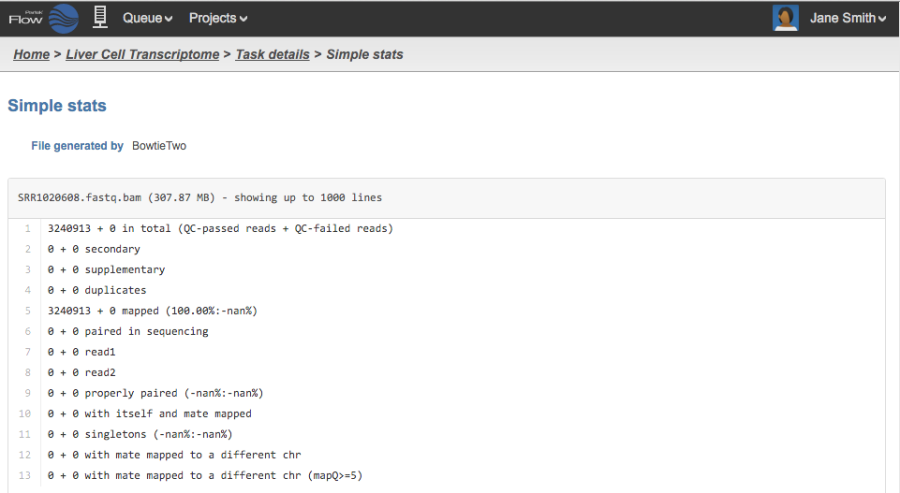The height and width of the screenshot is (493, 900).
Task: Click the SRR1020608.fastq.bam file header
Action: click(200, 198)
